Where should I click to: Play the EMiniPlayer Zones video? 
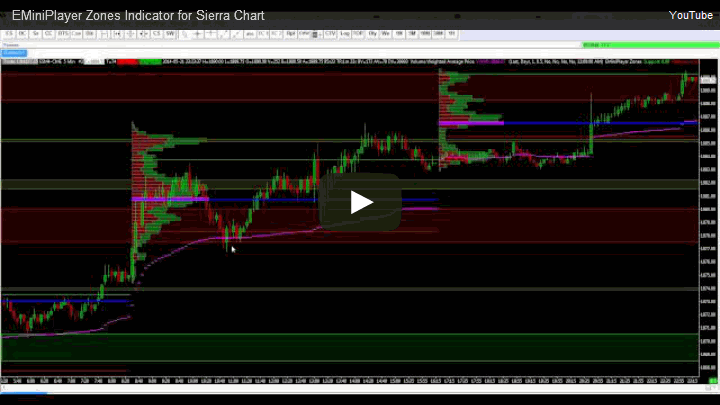click(x=360, y=202)
